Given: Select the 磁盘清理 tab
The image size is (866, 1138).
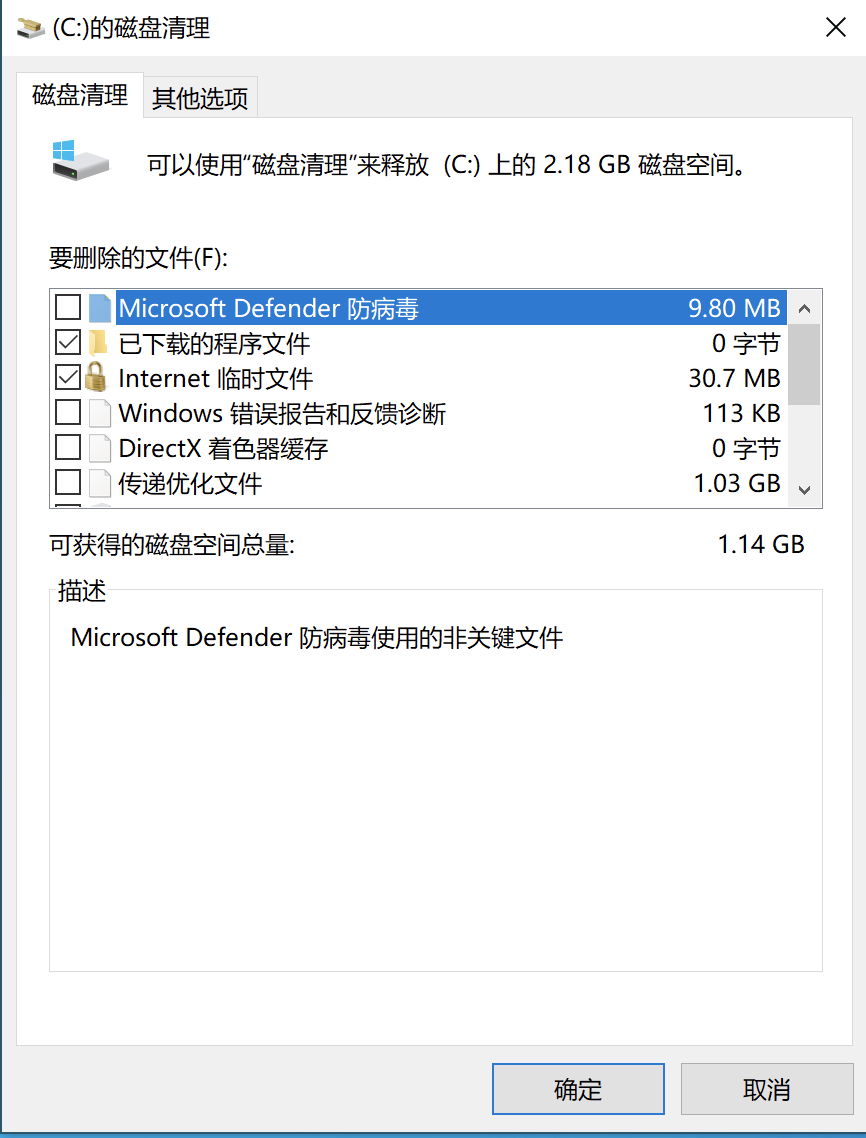Looking at the screenshot, I should point(80,95).
